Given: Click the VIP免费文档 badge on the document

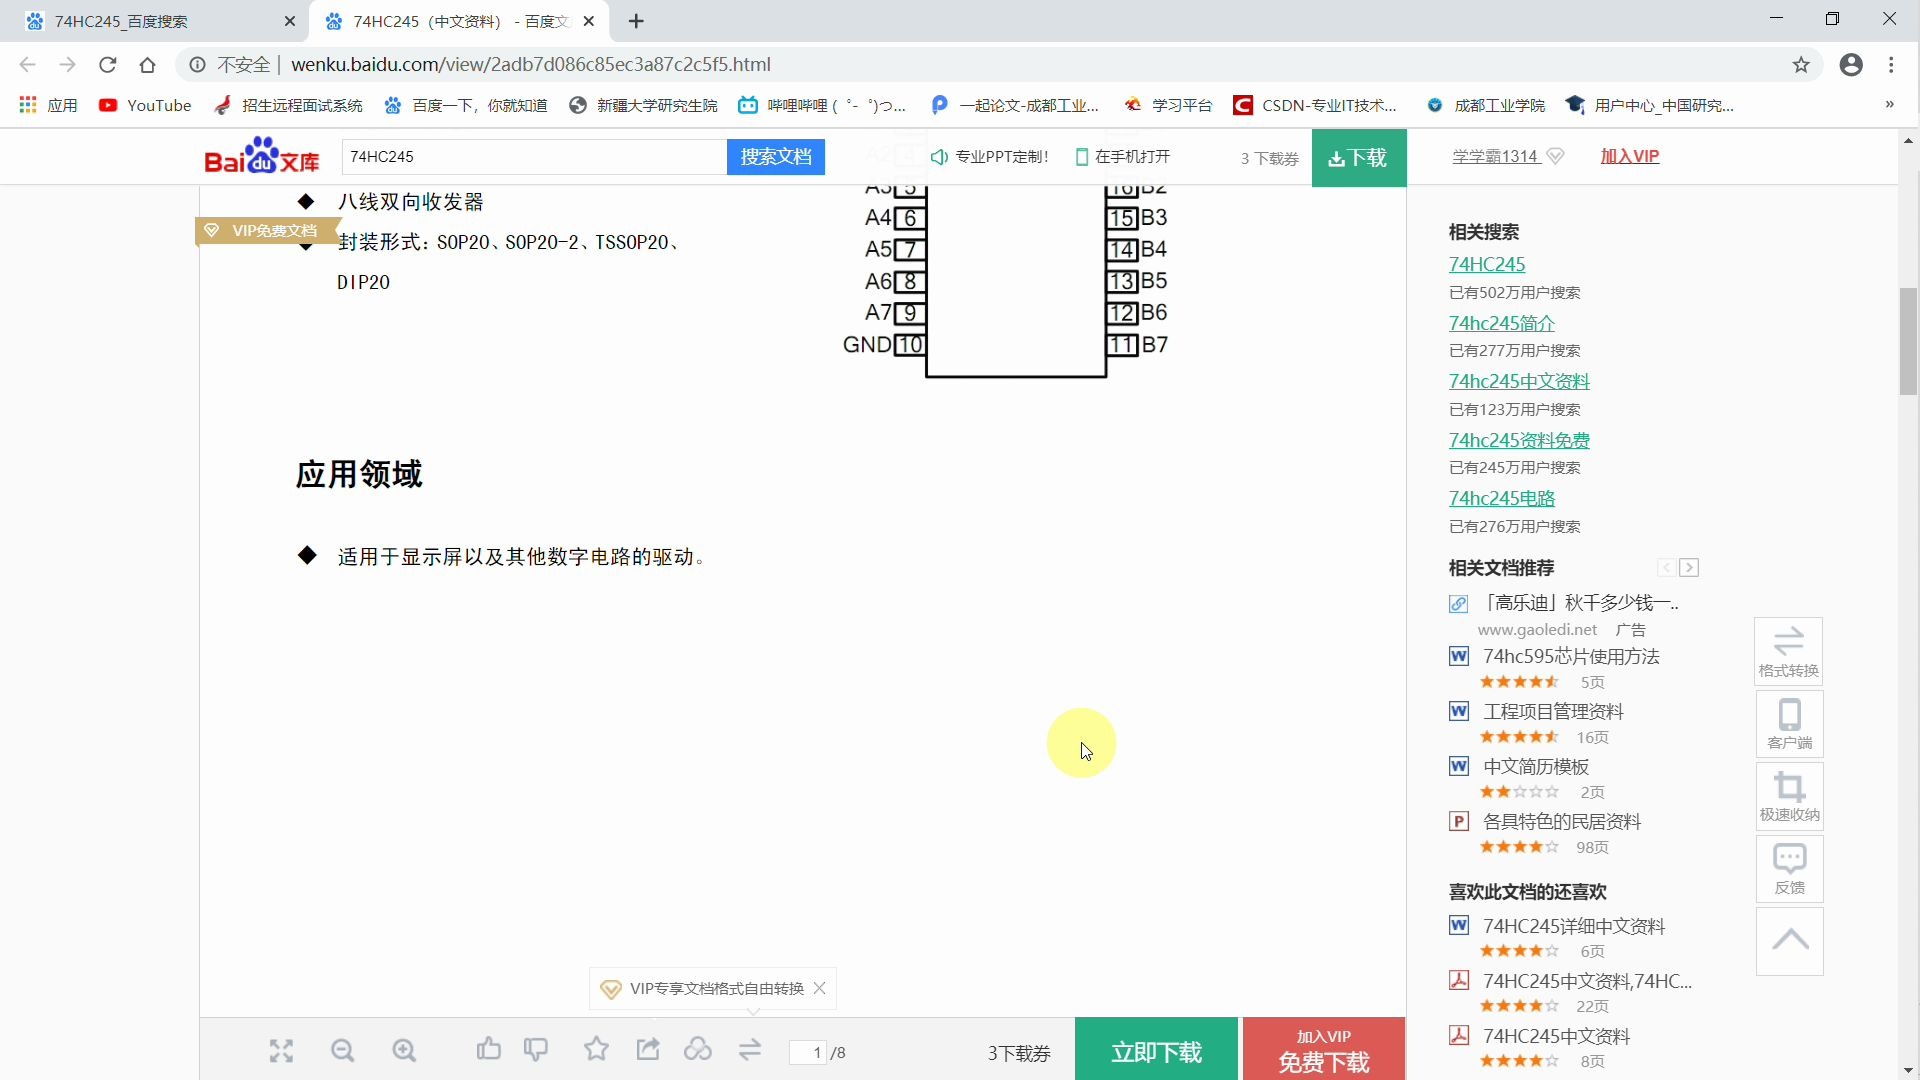Looking at the screenshot, I should [267, 231].
